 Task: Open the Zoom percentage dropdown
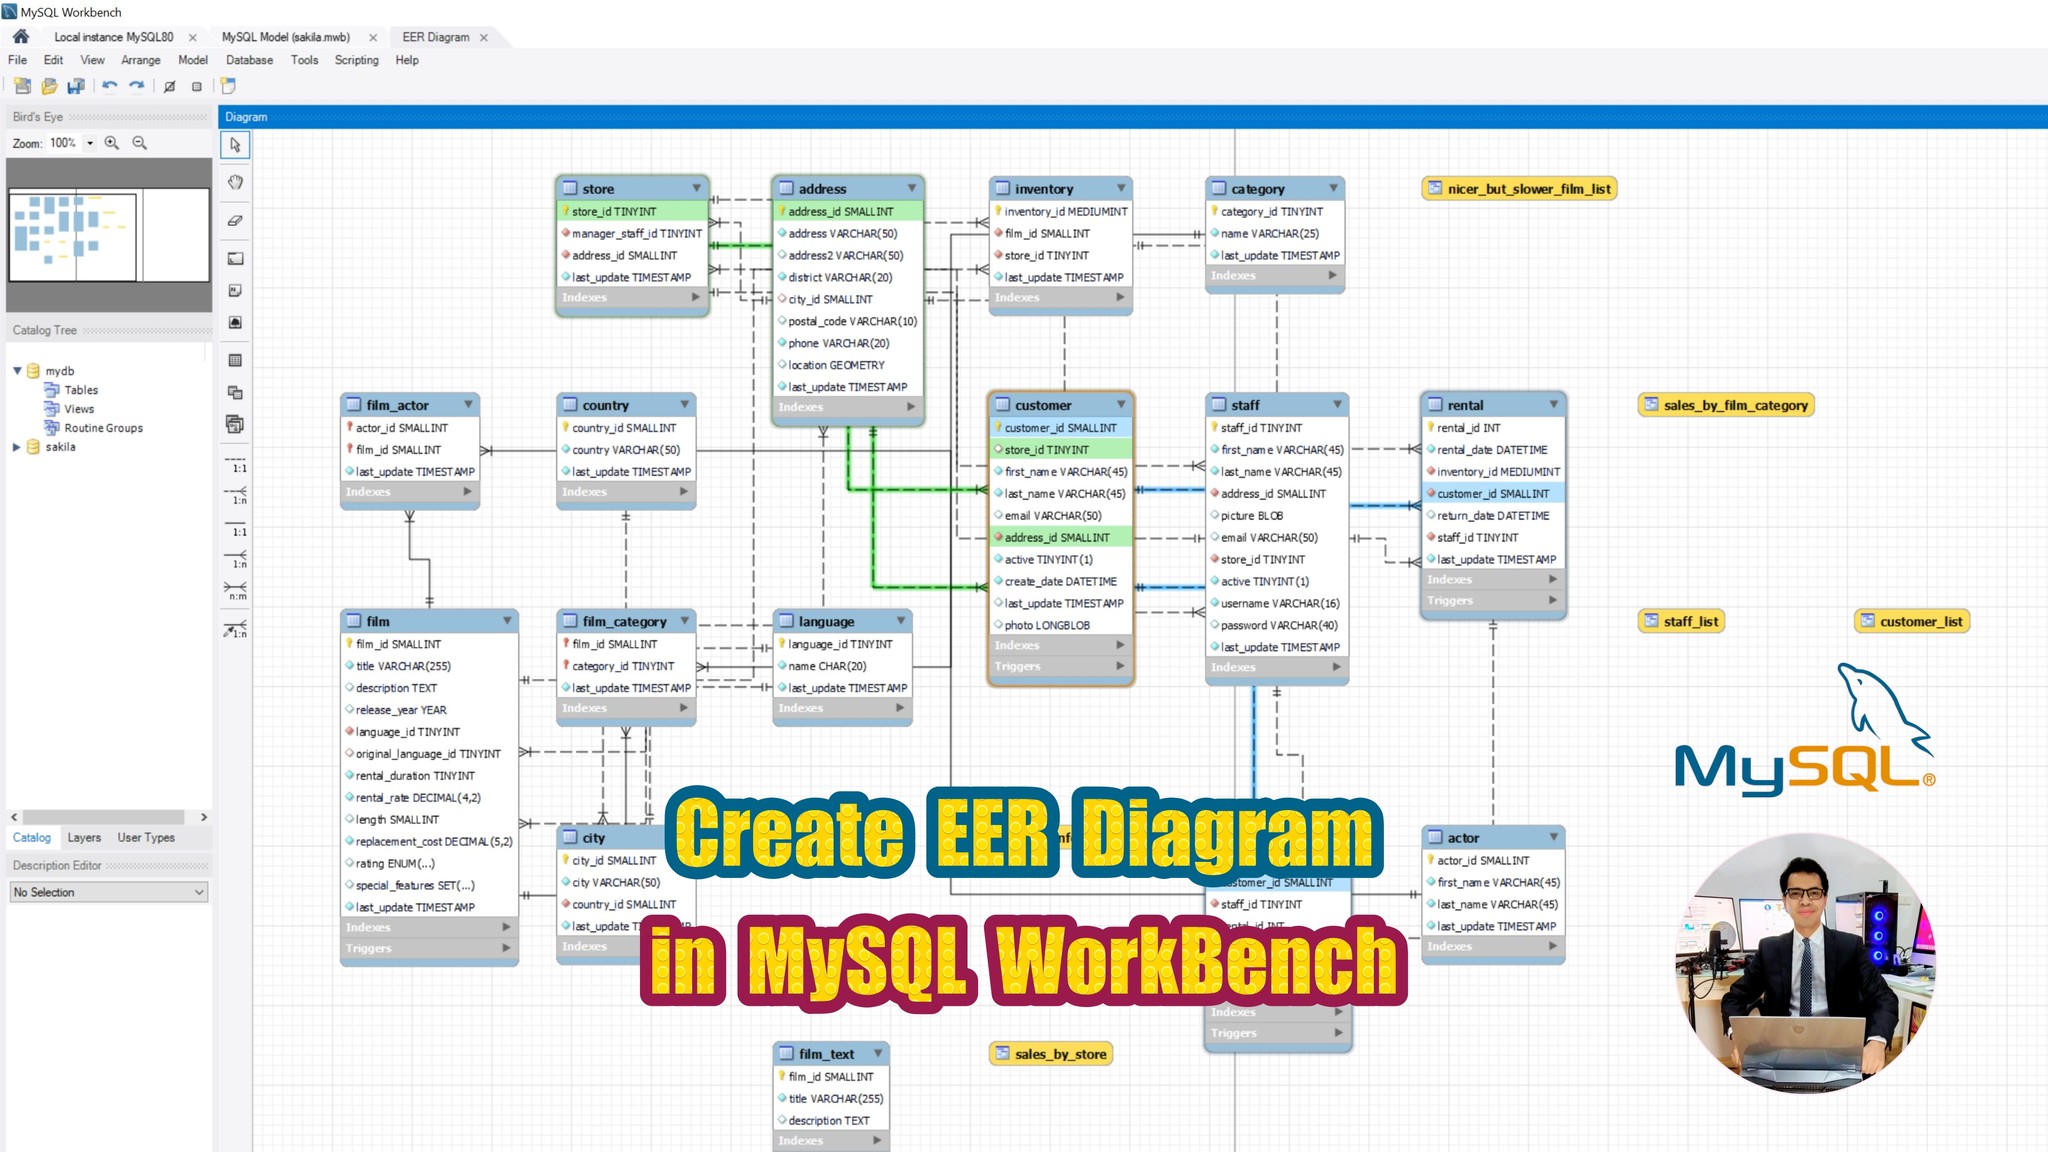(x=90, y=143)
